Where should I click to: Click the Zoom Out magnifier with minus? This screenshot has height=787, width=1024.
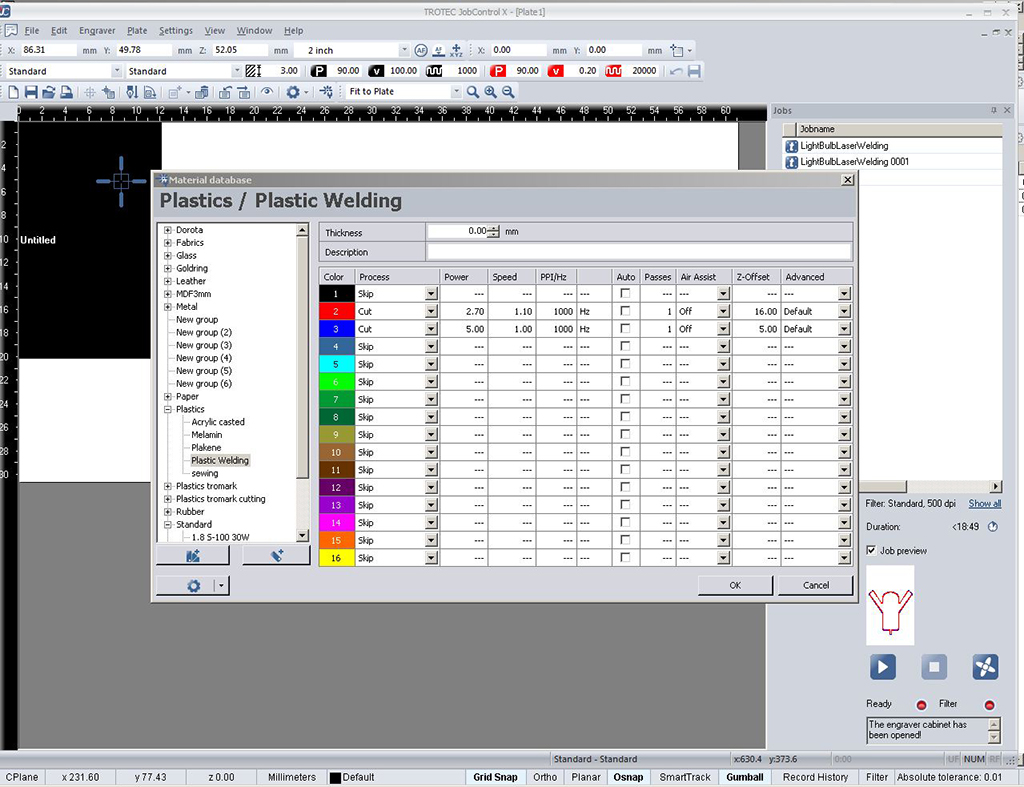point(508,92)
